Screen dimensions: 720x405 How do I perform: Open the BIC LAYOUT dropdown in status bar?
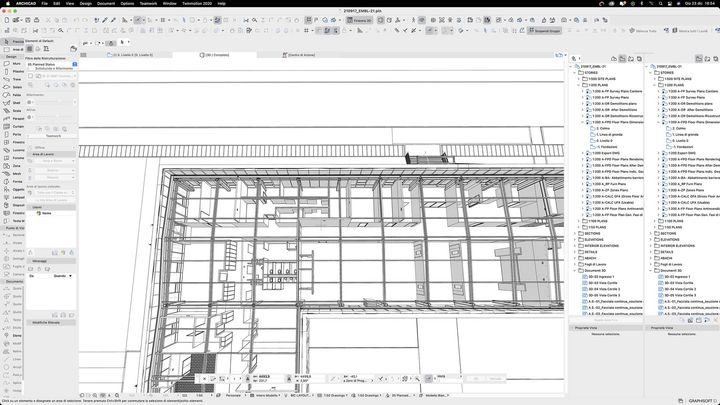[x=301, y=395]
